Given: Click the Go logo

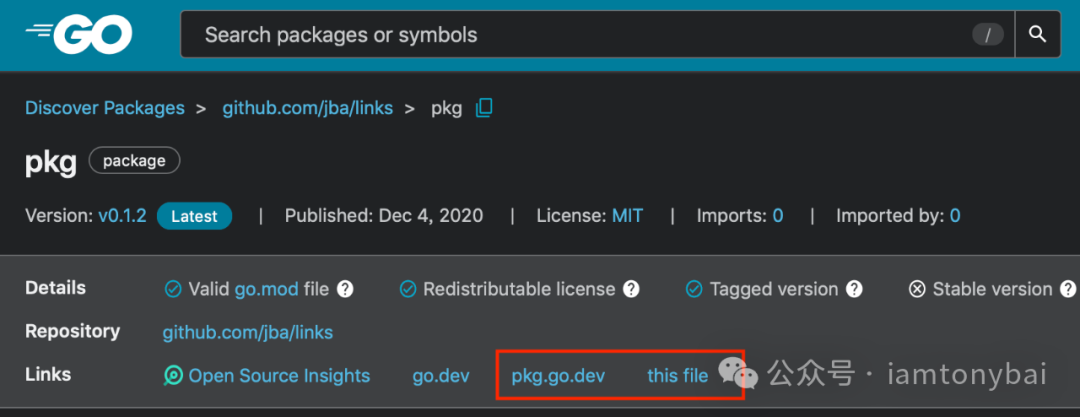Looking at the screenshot, I should coord(79,34).
